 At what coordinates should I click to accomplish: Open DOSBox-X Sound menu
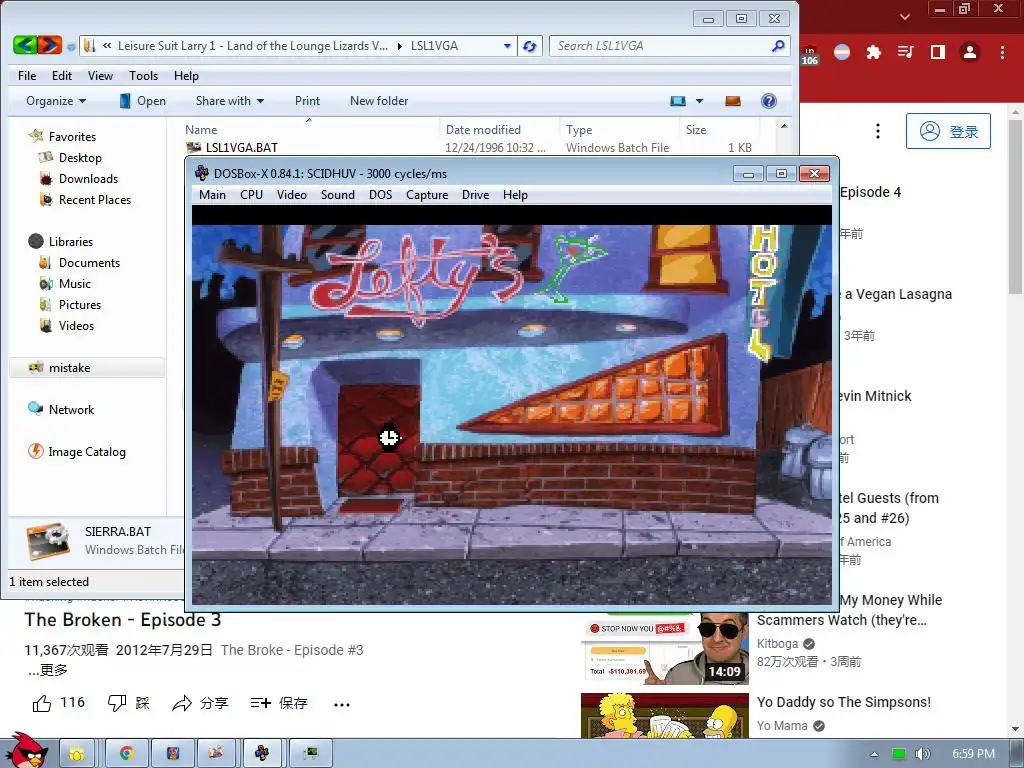point(338,195)
